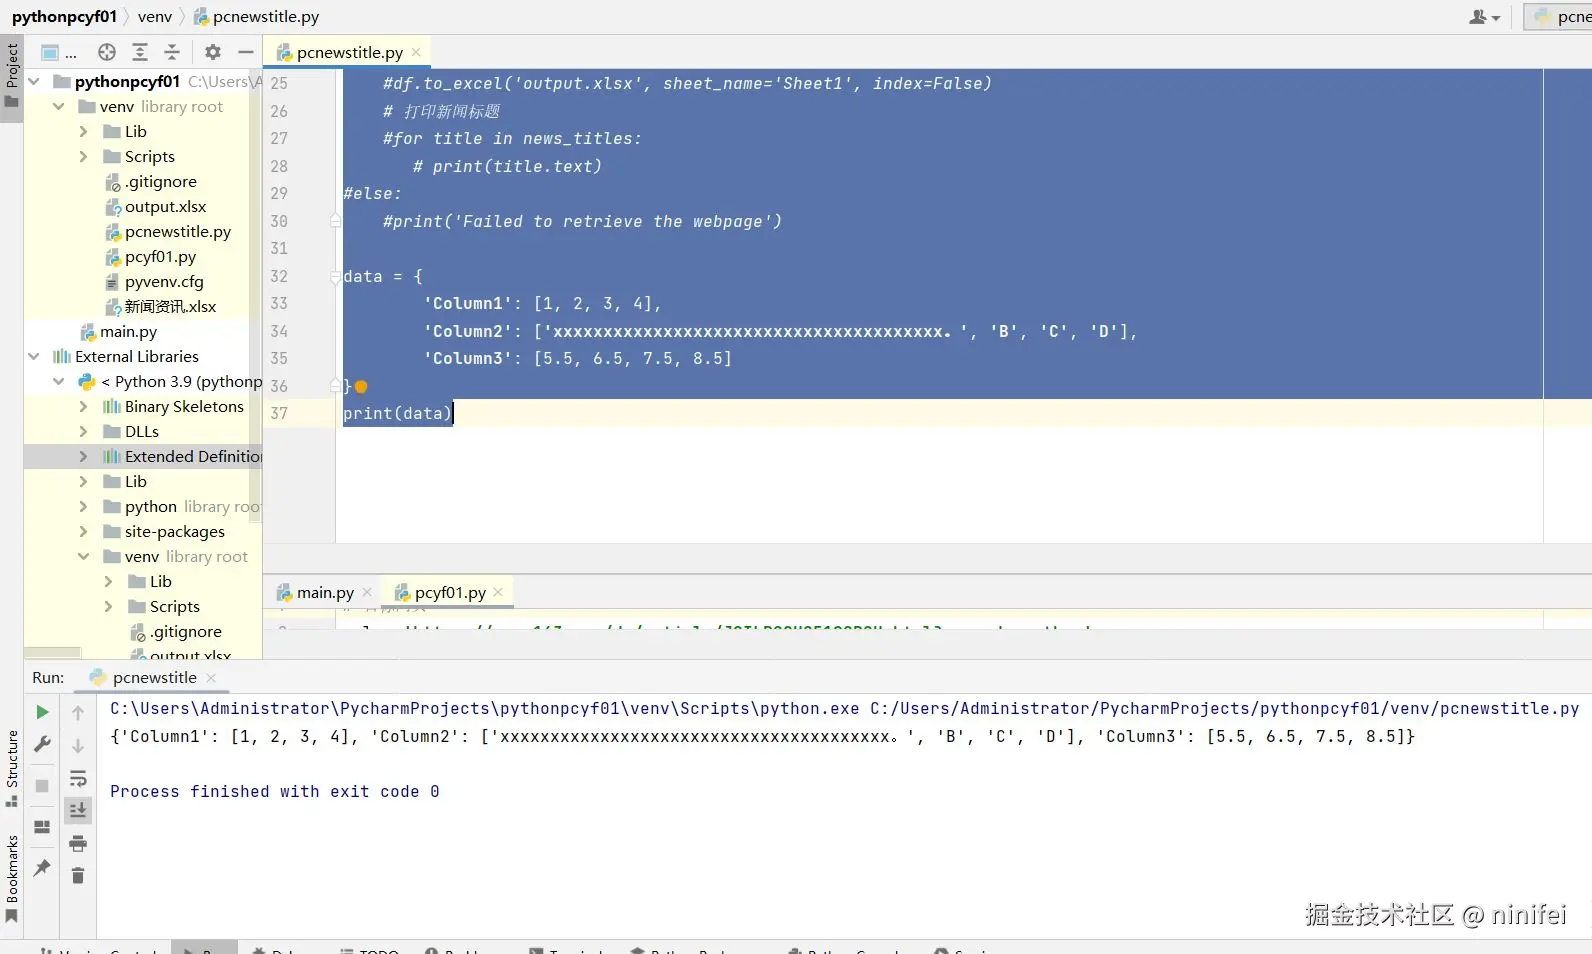Select the pcnewstitle Run tab
Image resolution: width=1592 pixels, height=954 pixels.
154,677
